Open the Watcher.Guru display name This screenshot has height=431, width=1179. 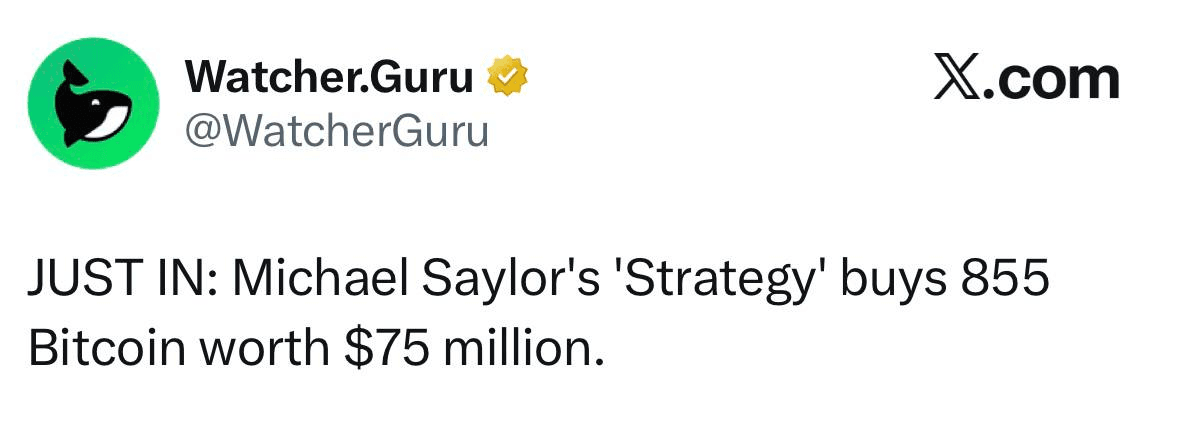click(329, 77)
